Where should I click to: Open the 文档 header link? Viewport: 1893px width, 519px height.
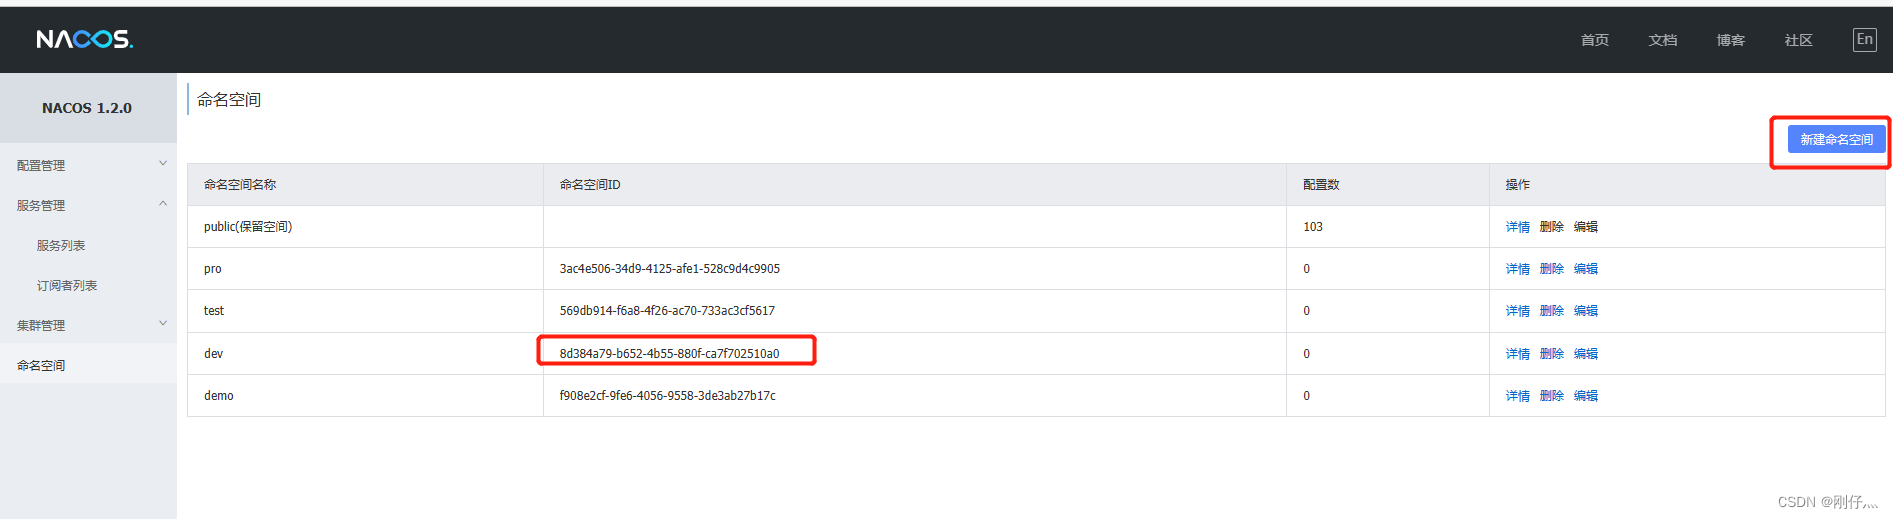(x=1662, y=40)
